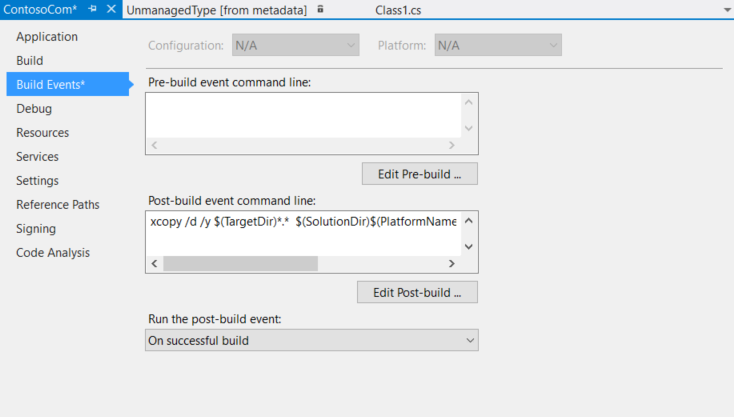Click the xcopy post-build command text
Screen dimensions: 734x417
coord(303,222)
